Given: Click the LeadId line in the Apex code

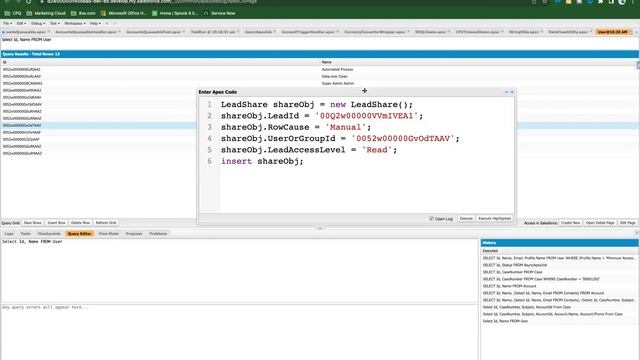Looking at the screenshot, I should (322, 116).
